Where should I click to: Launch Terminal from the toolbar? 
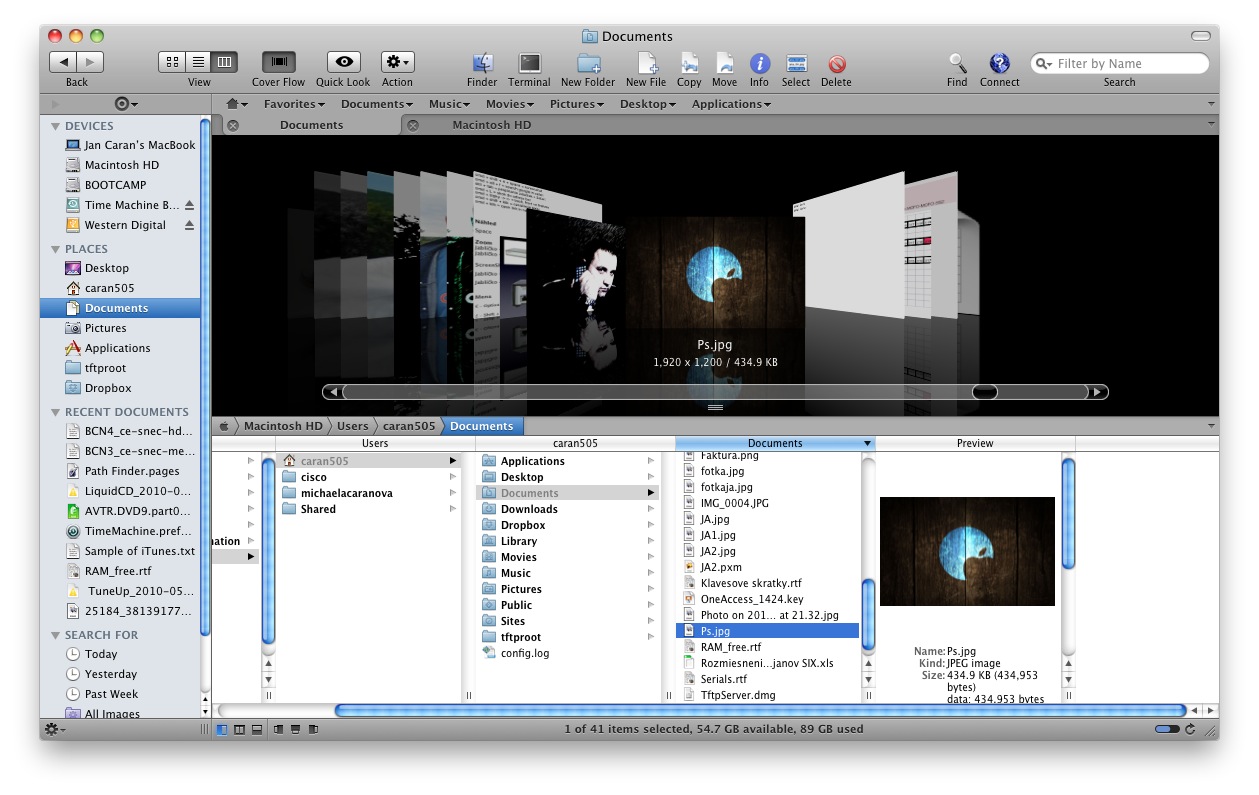(529, 63)
